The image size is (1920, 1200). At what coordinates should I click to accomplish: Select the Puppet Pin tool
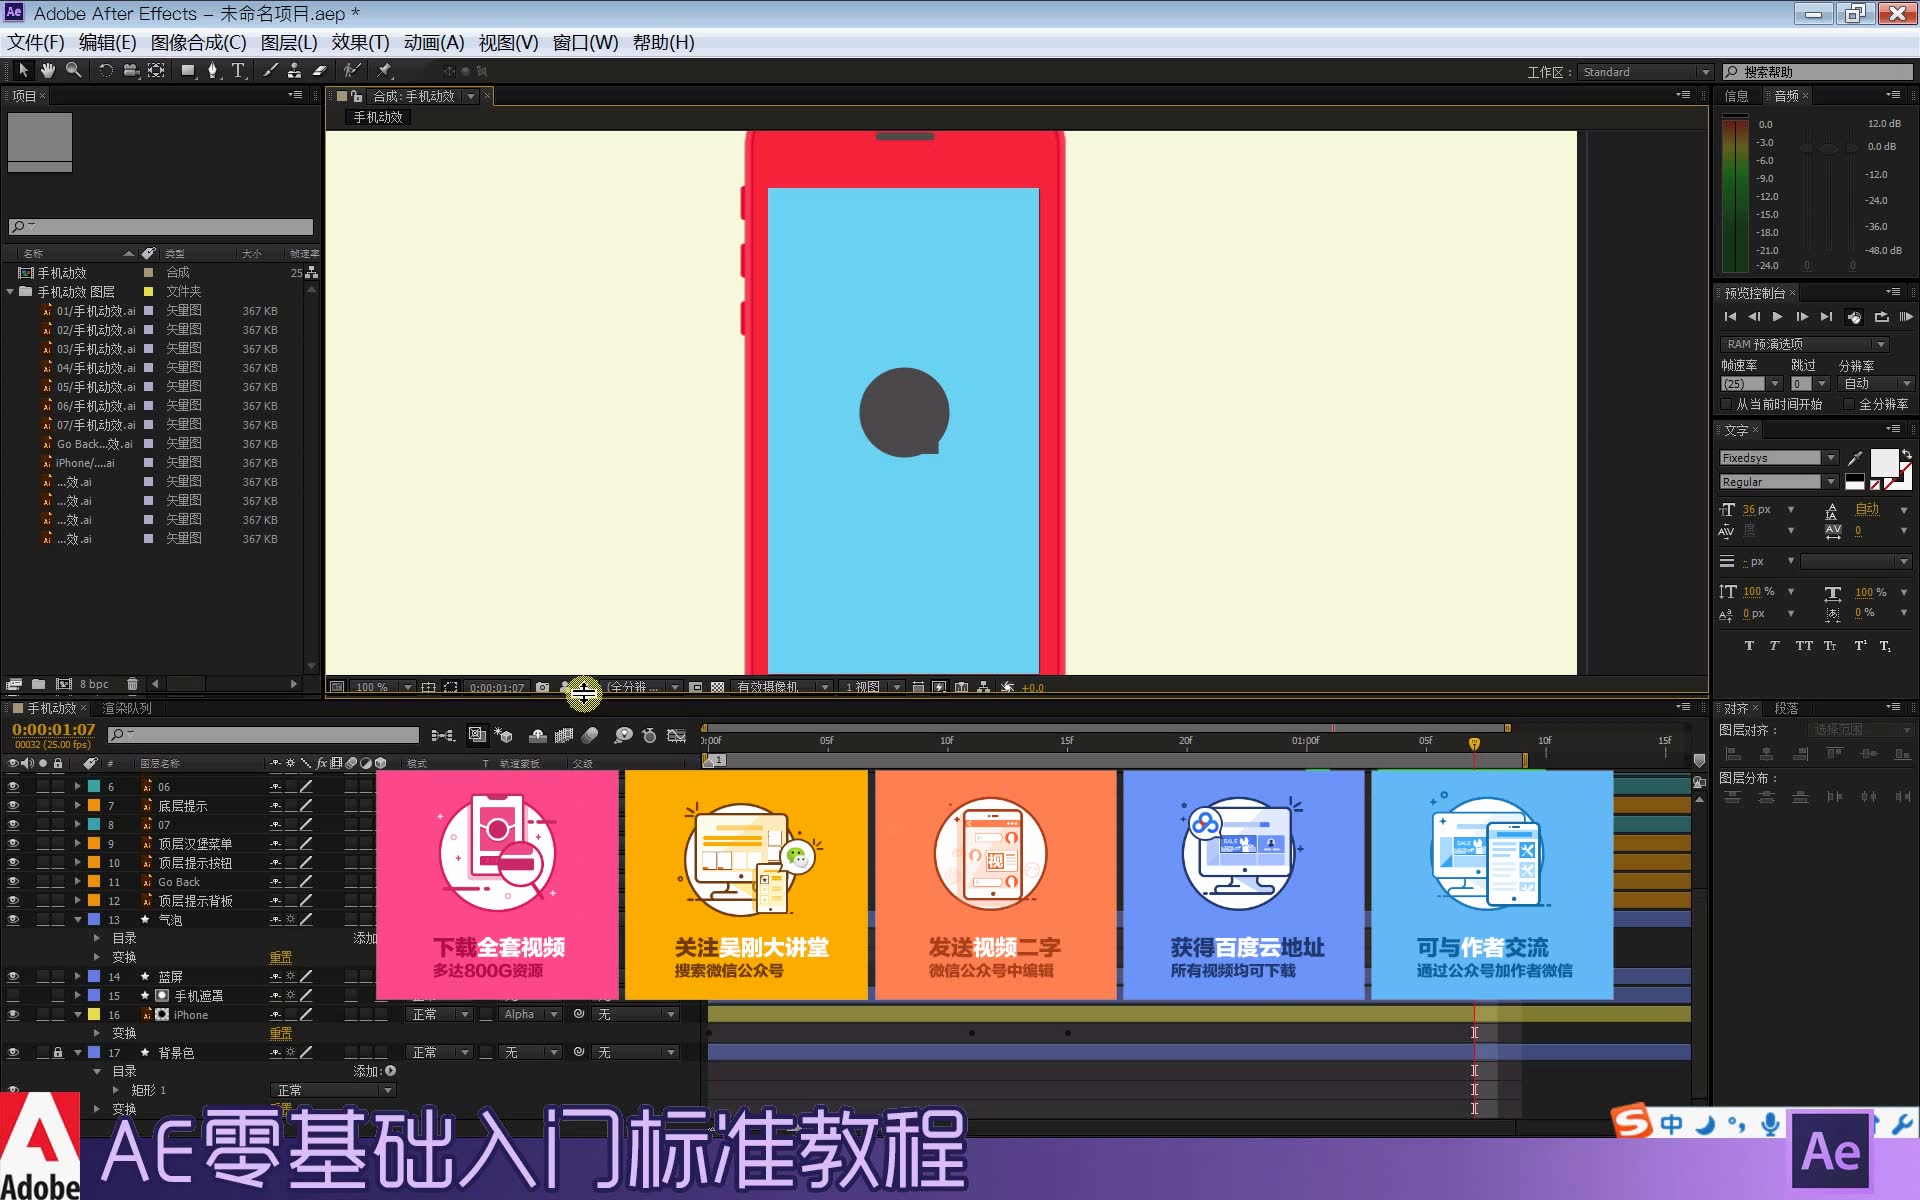click(384, 71)
